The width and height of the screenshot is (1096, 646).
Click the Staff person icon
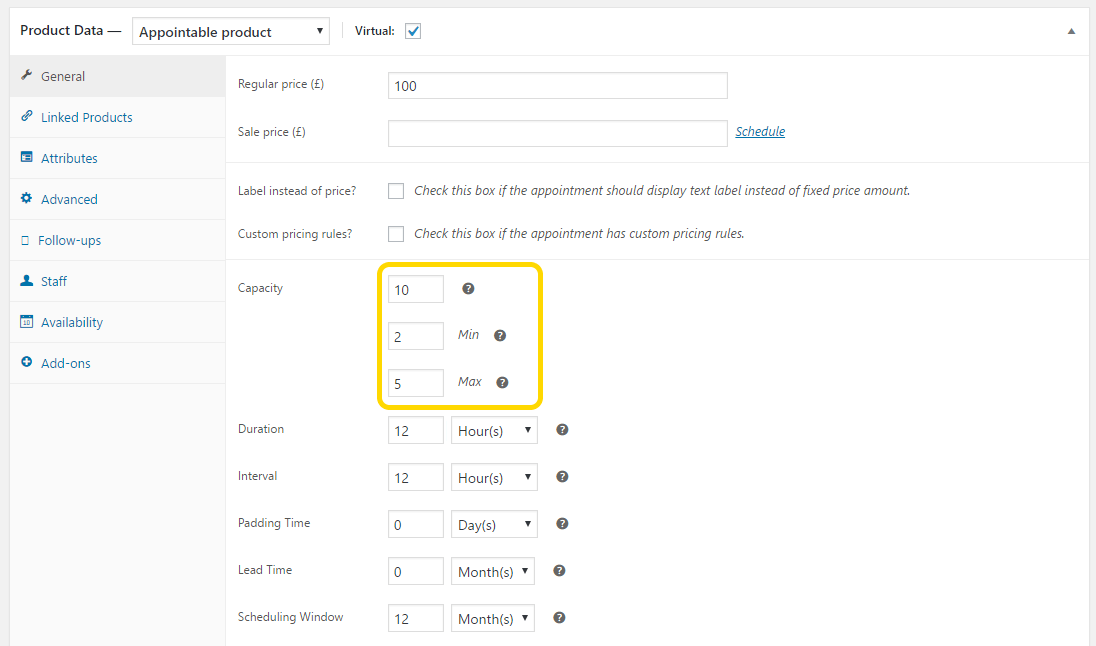27,280
